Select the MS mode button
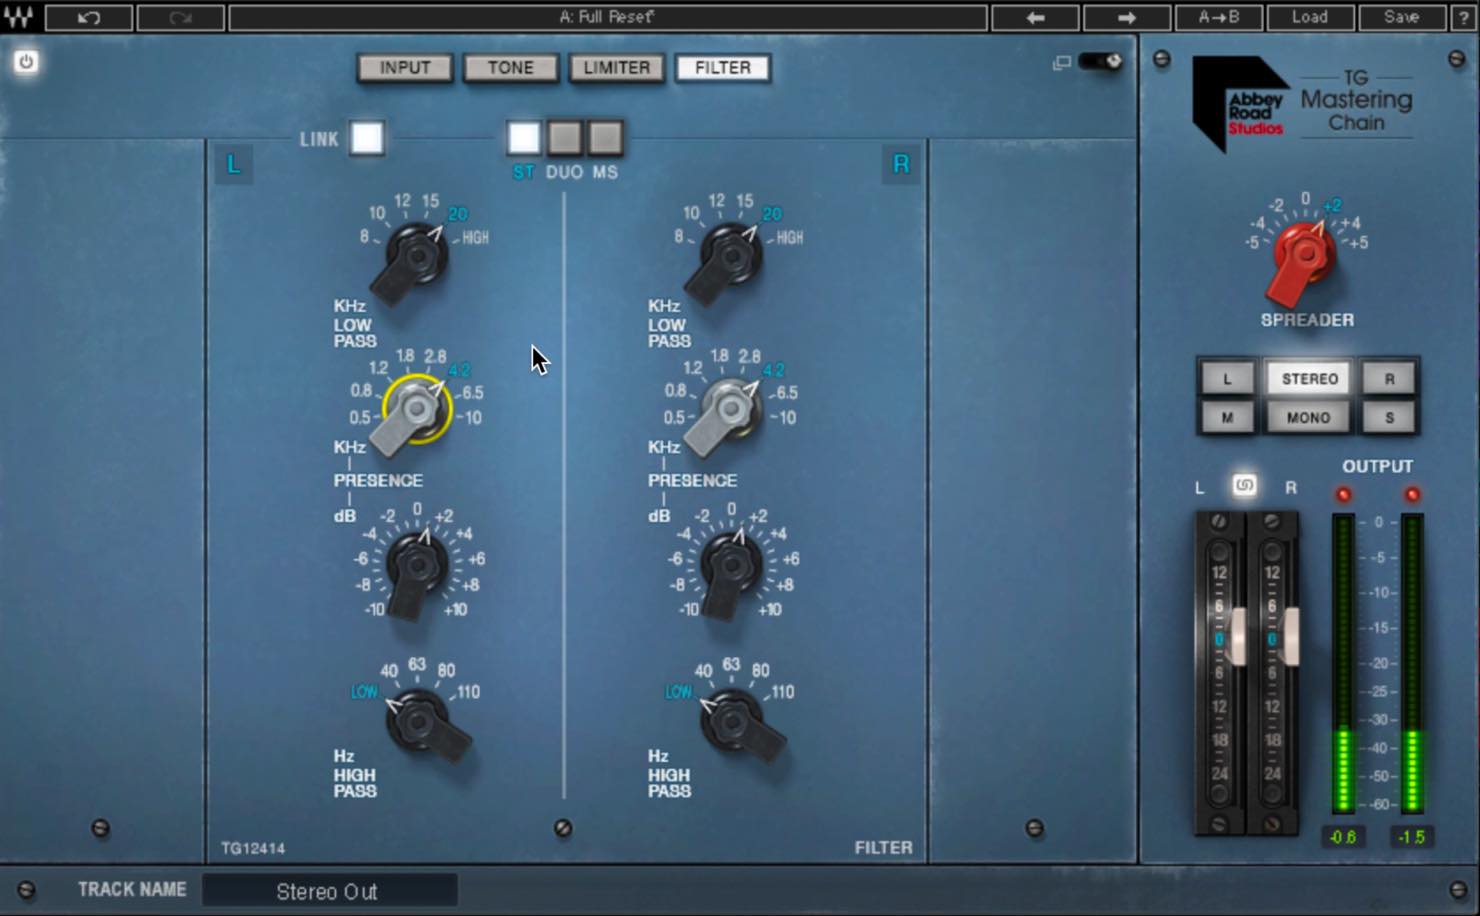Image resolution: width=1480 pixels, height=916 pixels. (605, 138)
